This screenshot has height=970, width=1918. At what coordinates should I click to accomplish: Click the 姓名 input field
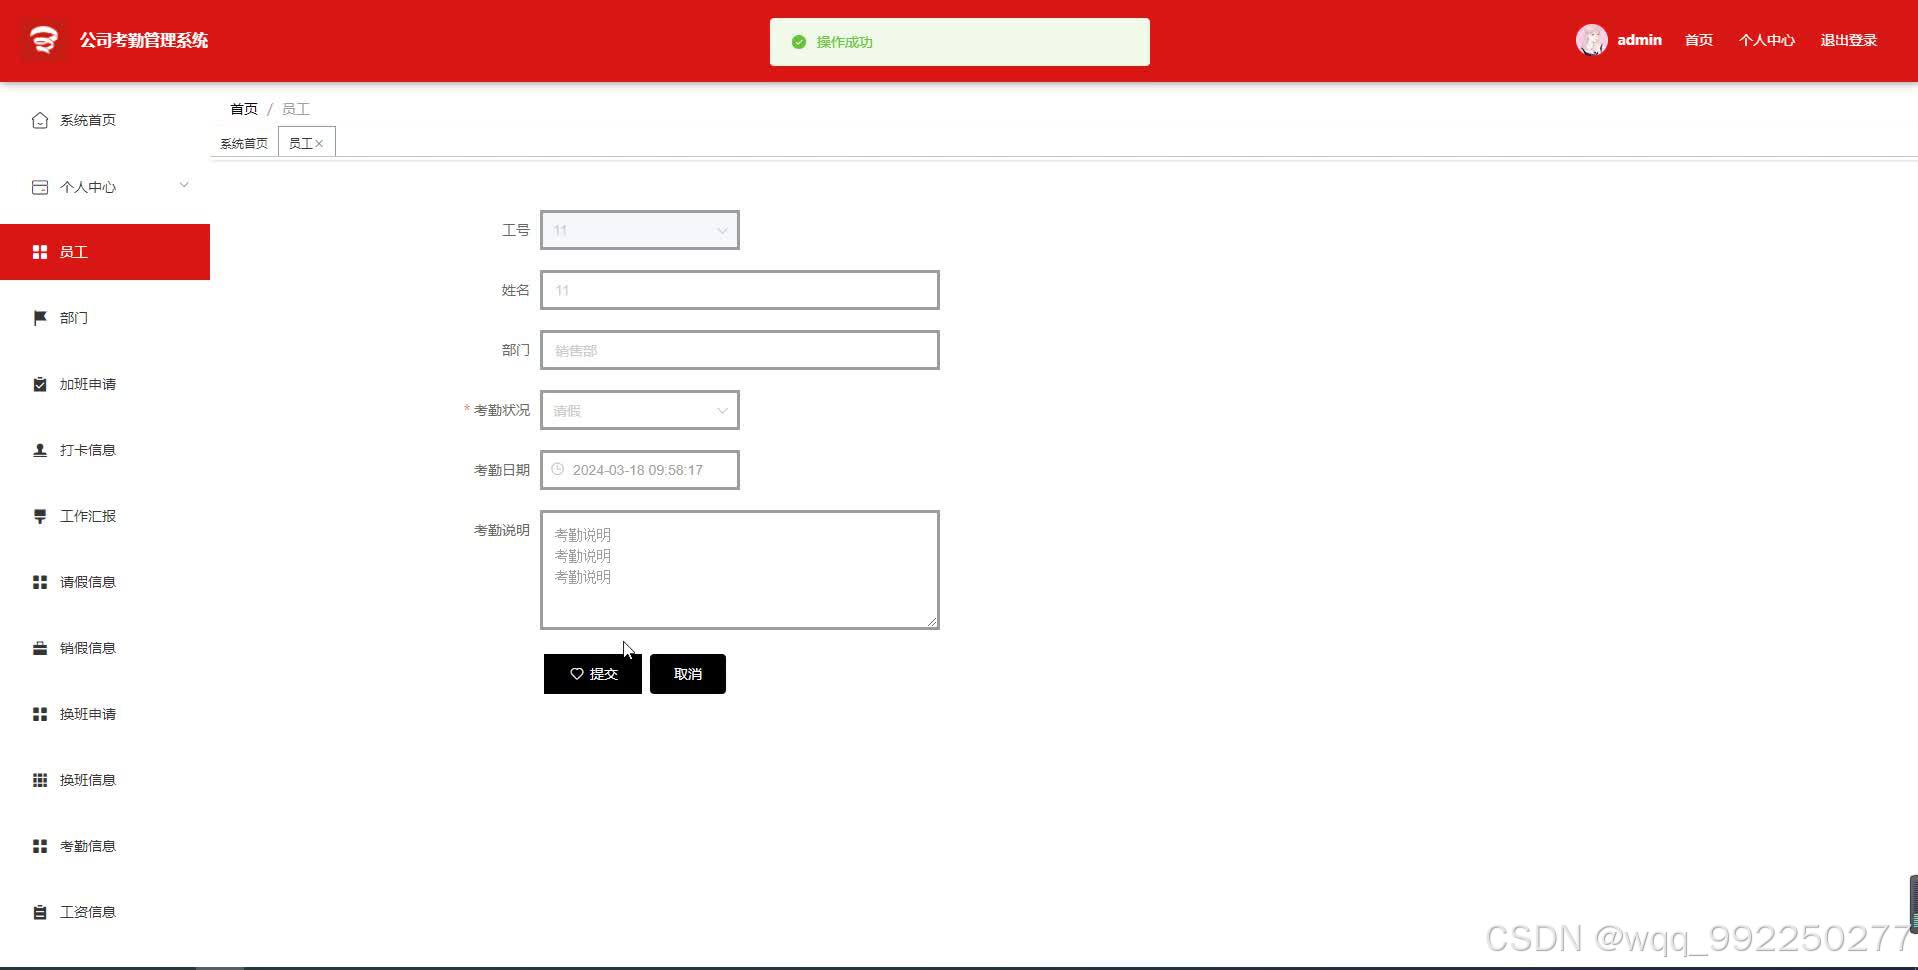coord(740,290)
